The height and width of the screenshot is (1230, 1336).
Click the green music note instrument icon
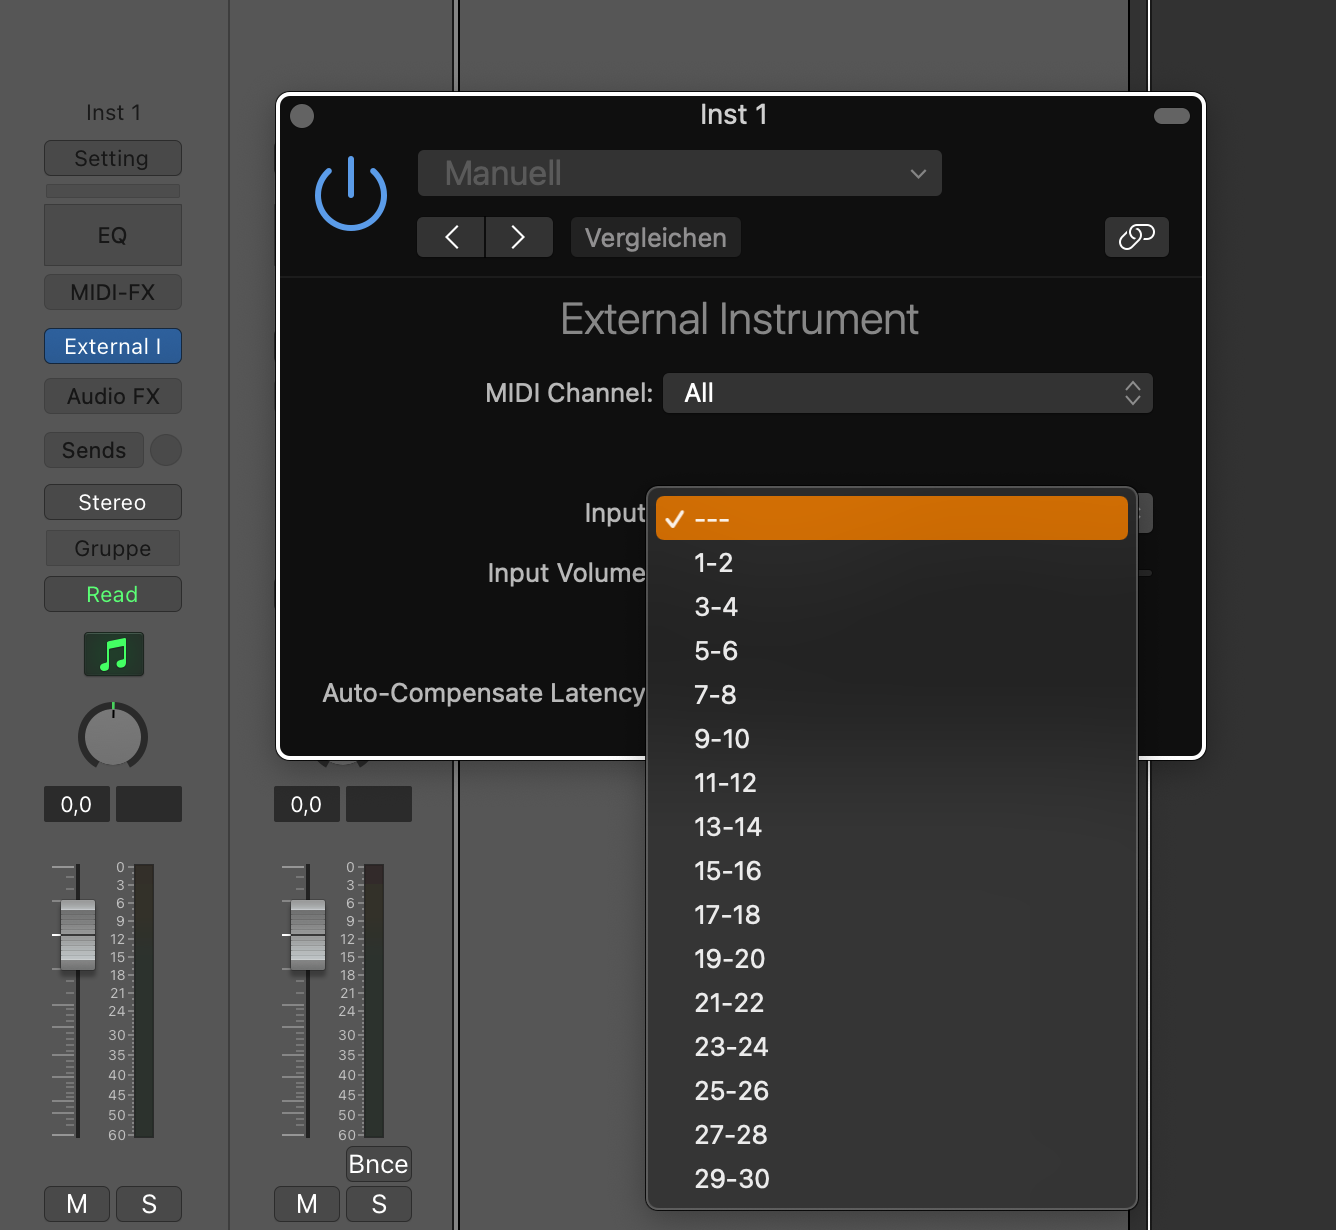tap(114, 655)
